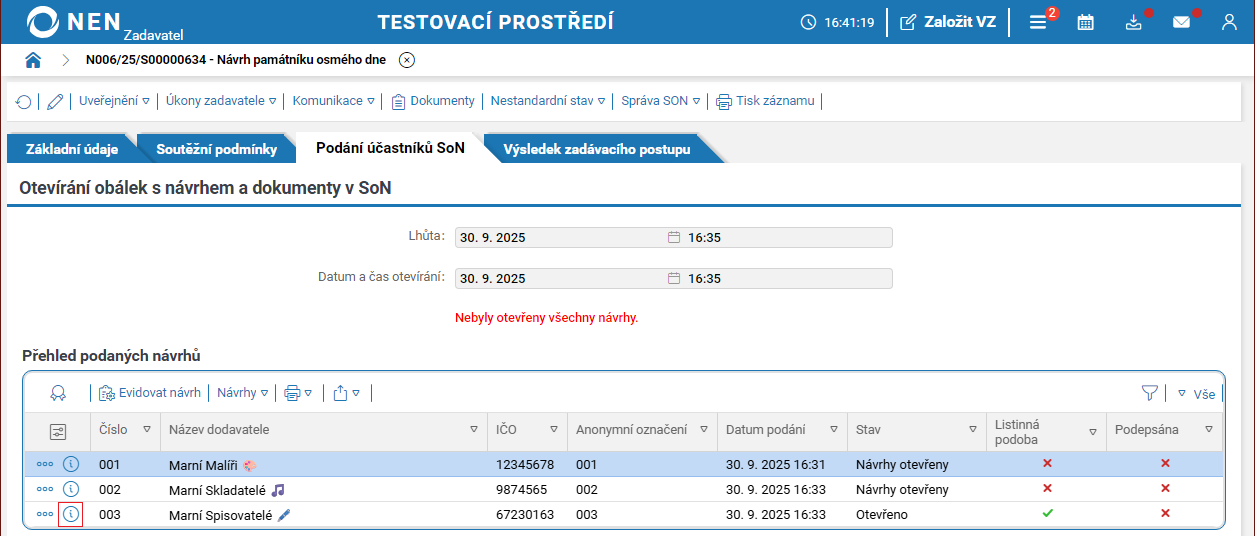Click the breadcrumb chevron after home icon
The image size is (1255, 536).
tap(66, 60)
